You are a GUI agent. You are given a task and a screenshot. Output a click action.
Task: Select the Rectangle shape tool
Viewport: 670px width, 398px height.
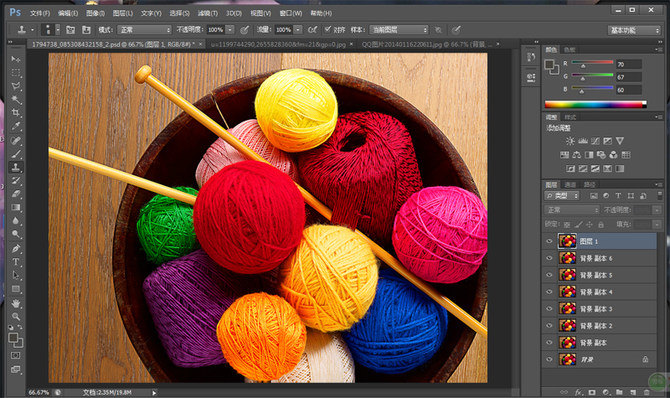point(16,289)
